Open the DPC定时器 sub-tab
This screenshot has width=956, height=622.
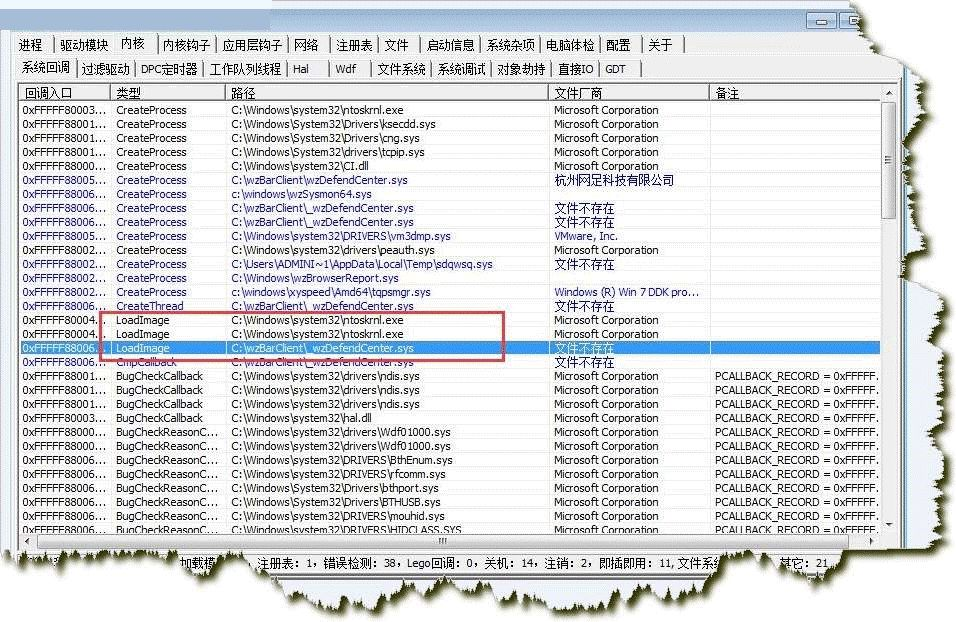[x=169, y=69]
